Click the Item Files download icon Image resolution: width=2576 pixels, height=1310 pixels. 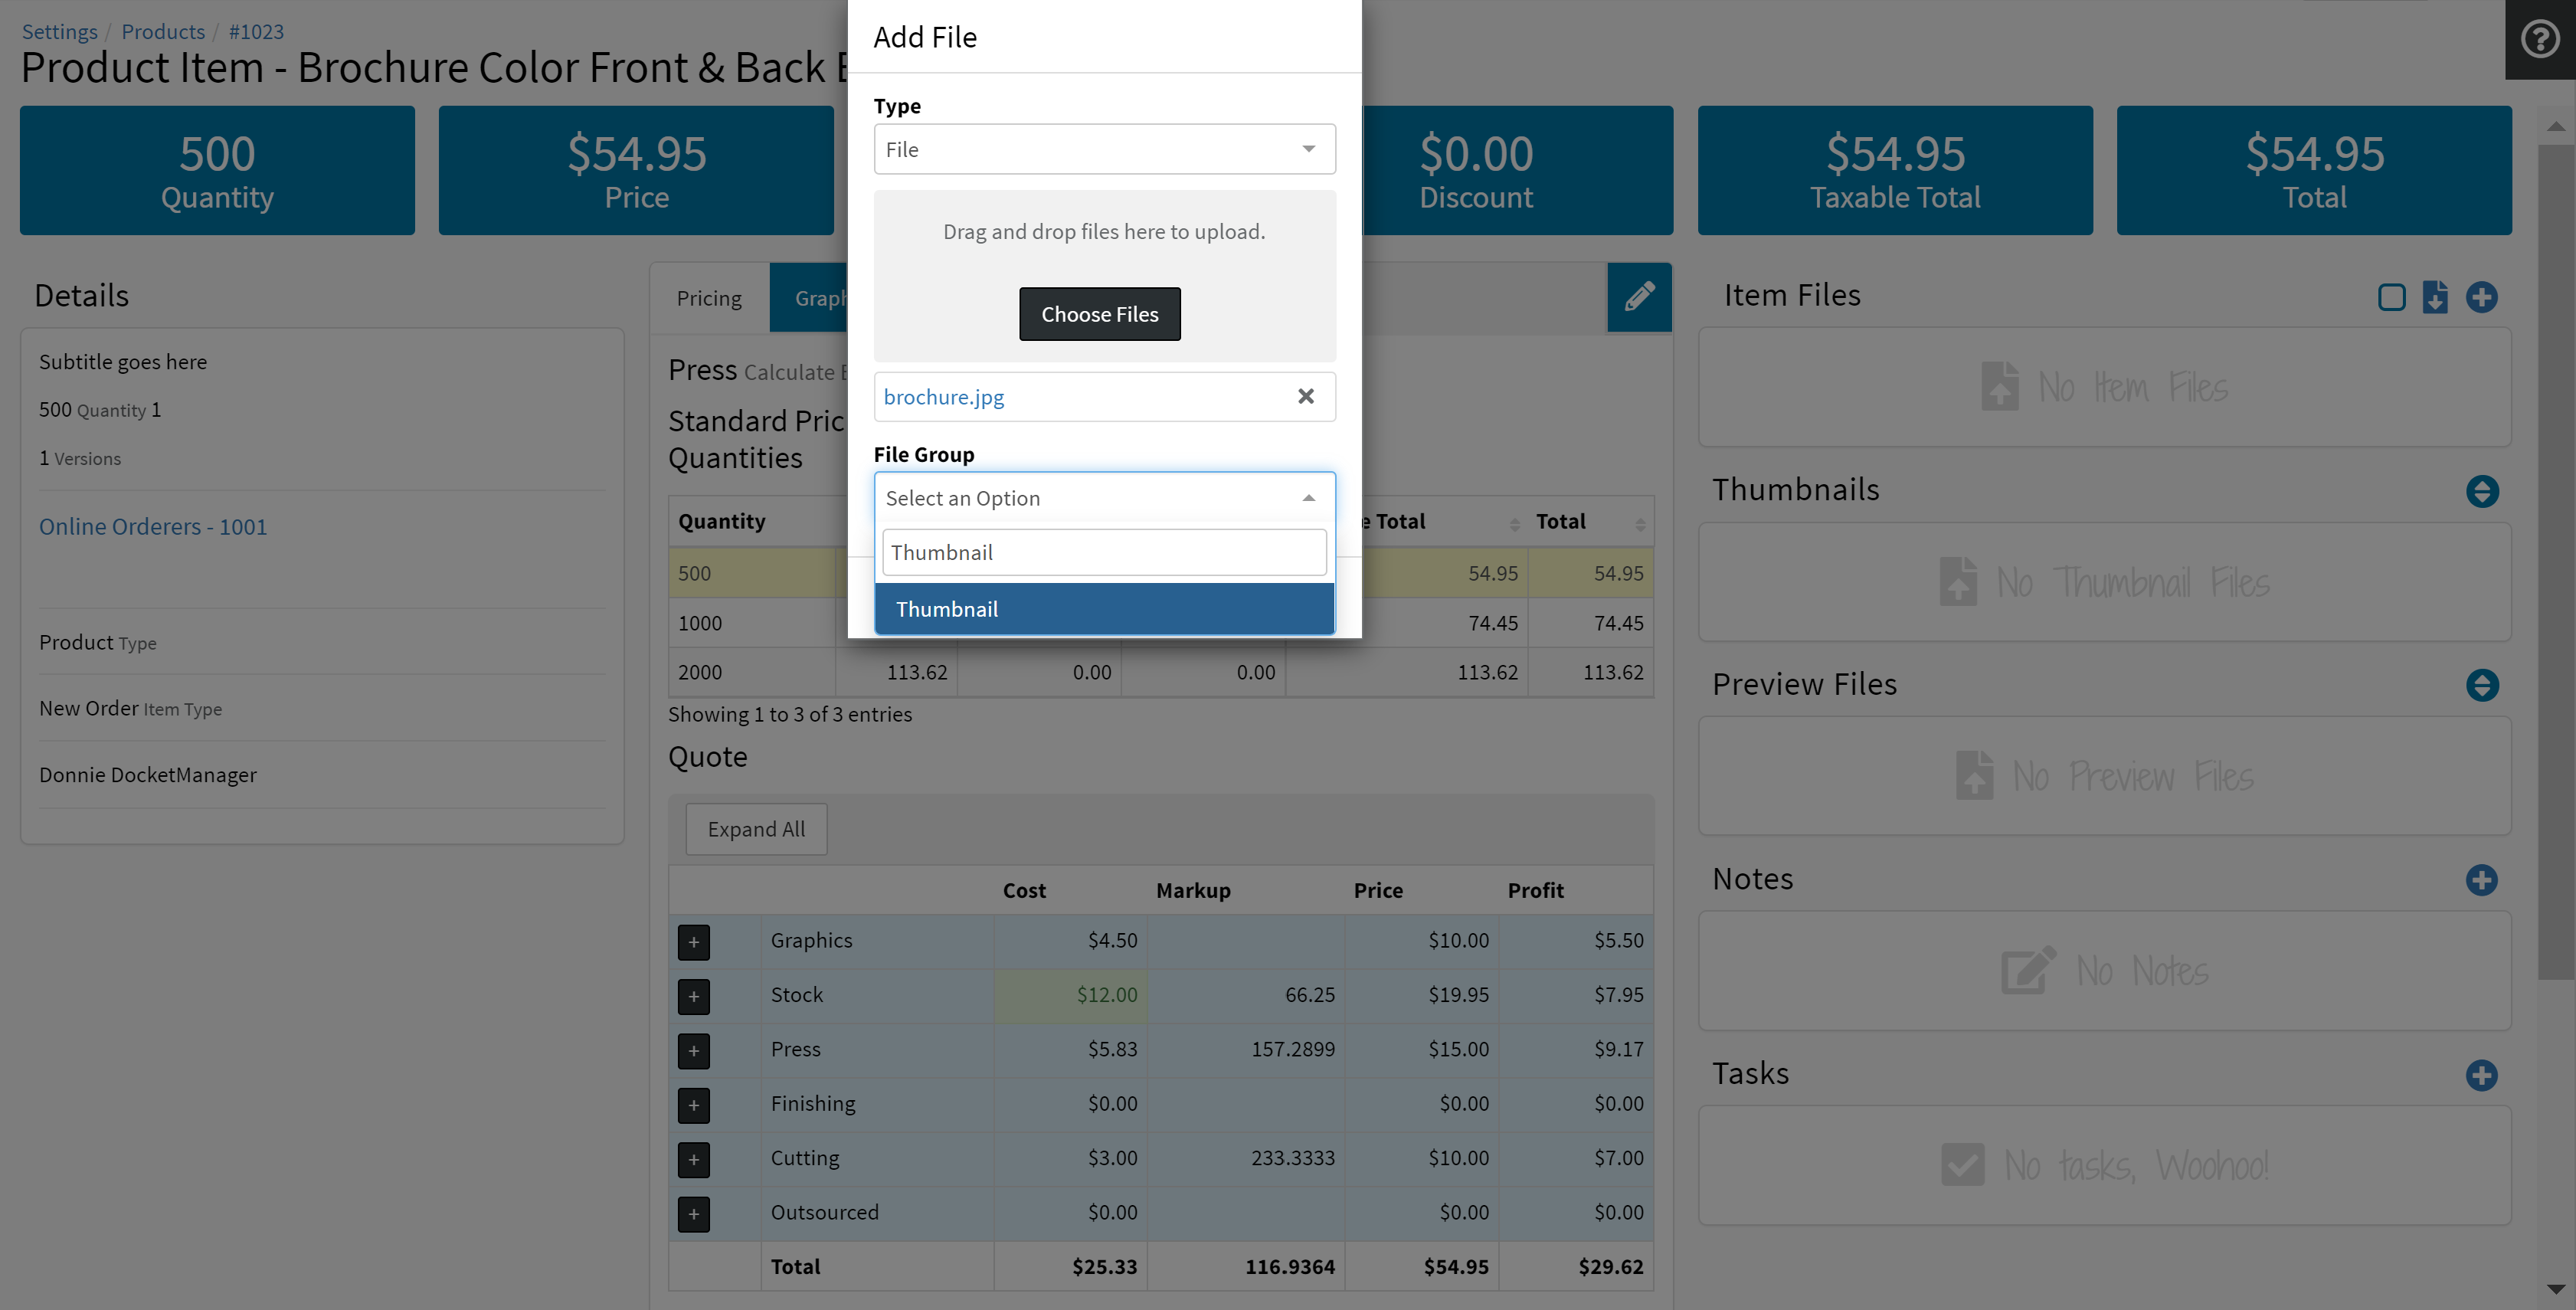(x=2435, y=297)
